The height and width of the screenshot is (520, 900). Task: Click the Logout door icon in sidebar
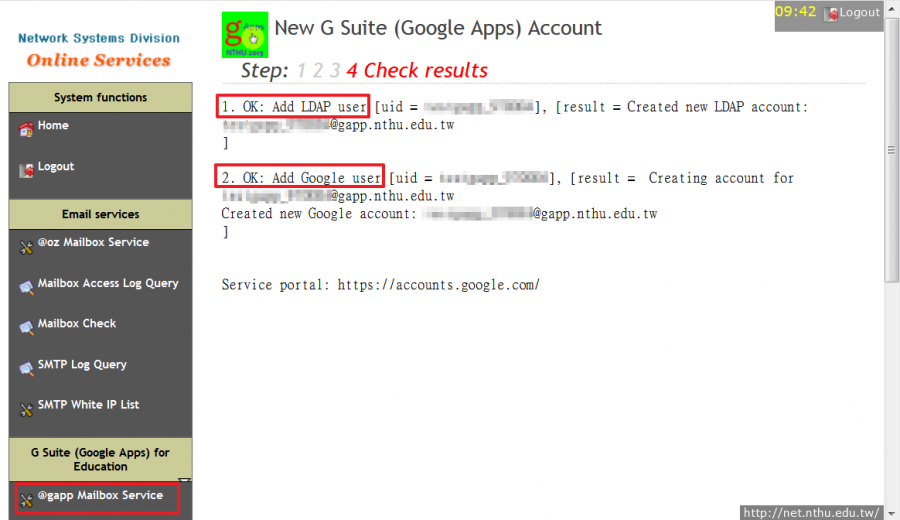[26, 170]
